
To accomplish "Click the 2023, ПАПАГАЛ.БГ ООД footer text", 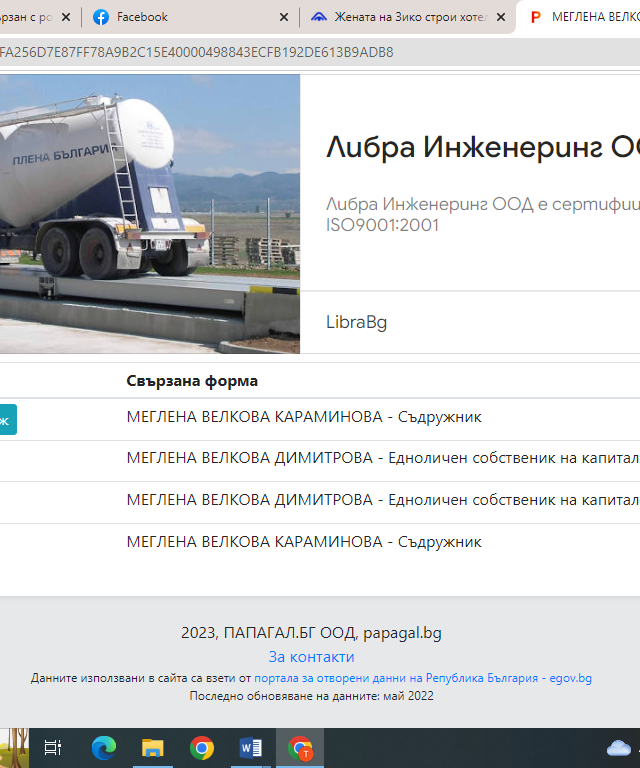I will 311,633.
